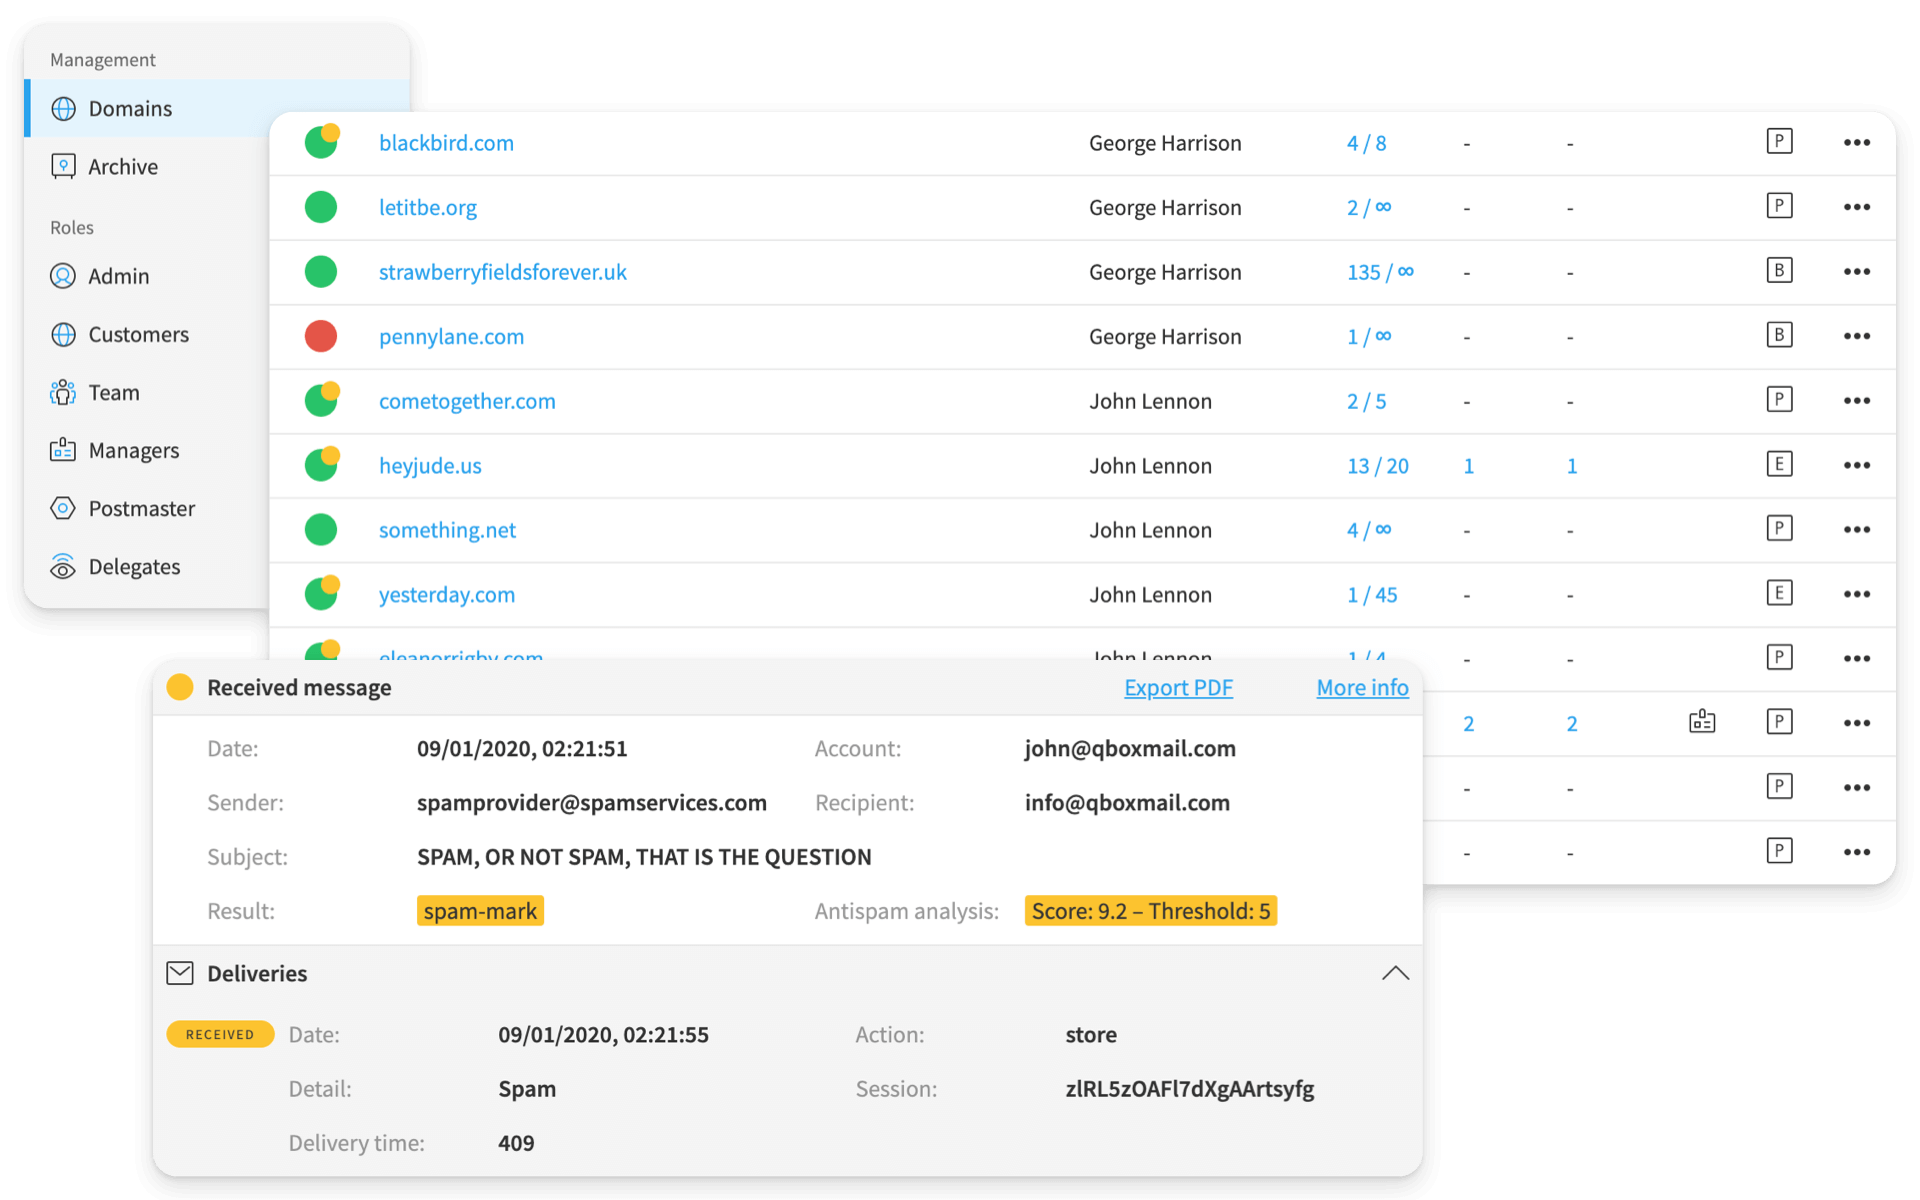Click the yellow dot beside Received message
This screenshot has height=1200, width=1920.
180,687
